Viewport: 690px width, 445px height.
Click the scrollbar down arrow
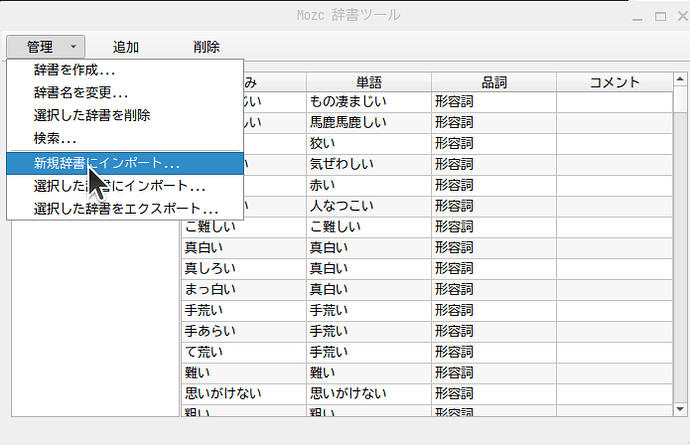click(x=680, y=409)
